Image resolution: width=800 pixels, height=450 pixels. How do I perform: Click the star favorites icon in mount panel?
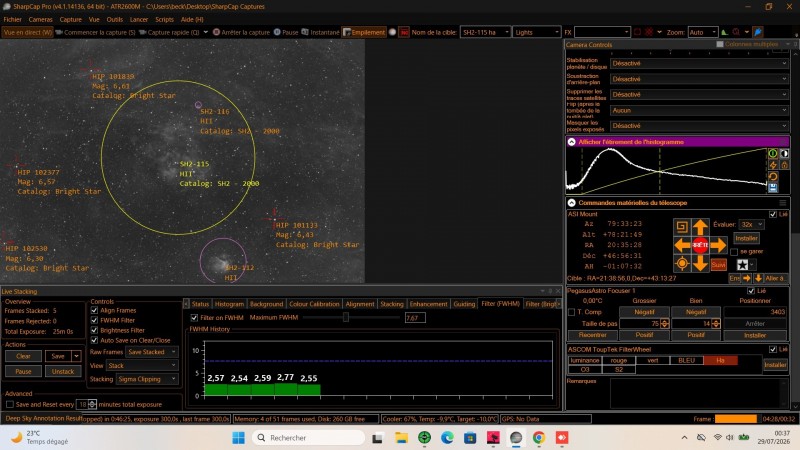(742, 264)
